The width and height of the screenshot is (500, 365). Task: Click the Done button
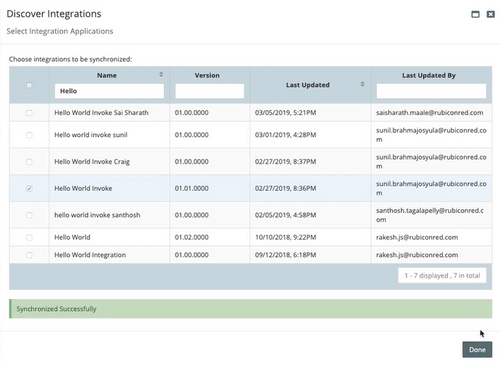[x=477, y=350]
